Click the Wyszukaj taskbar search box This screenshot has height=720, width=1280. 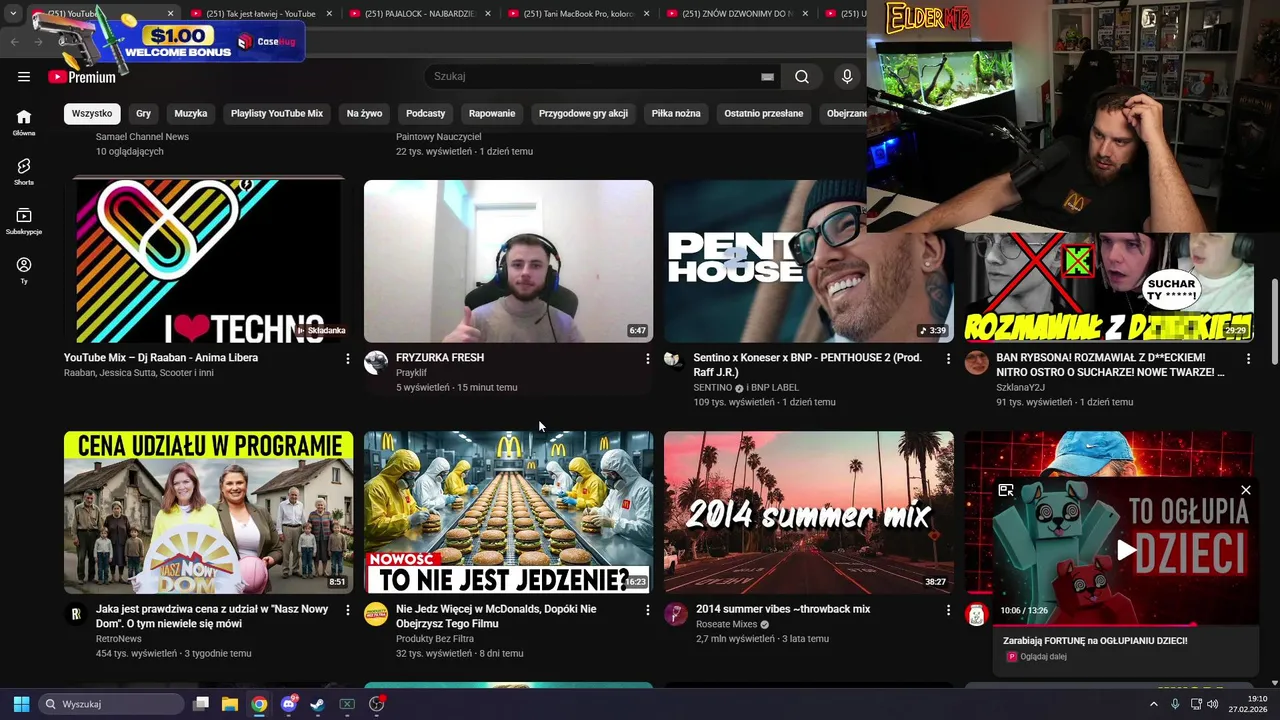(x=110, y=704)
